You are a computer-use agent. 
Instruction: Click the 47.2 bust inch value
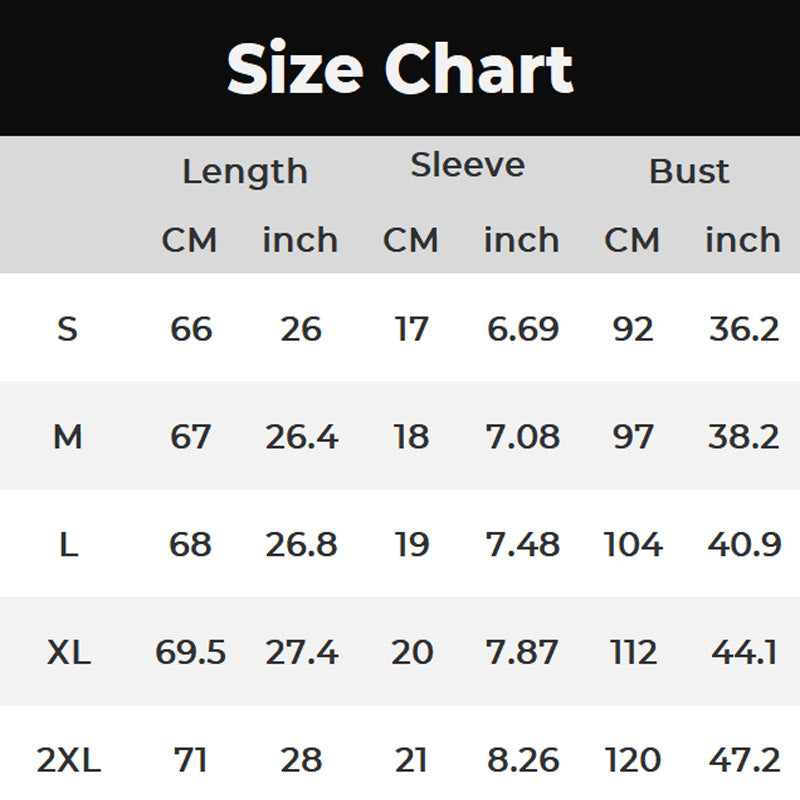pyautogui.click(x=744, y=761)
